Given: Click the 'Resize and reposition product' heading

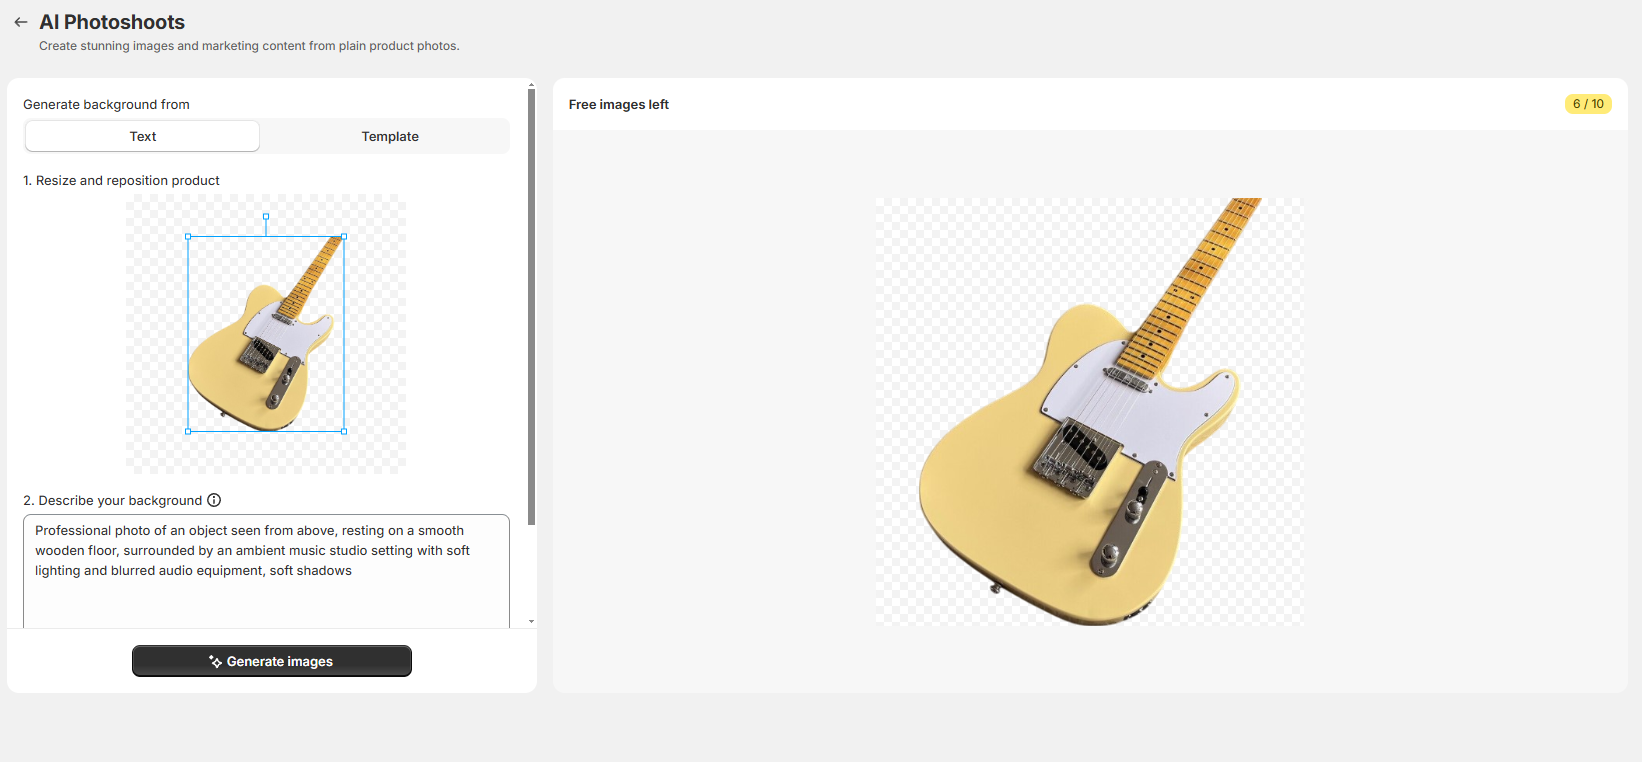Looking at the screenshot, I should point(121,180).
